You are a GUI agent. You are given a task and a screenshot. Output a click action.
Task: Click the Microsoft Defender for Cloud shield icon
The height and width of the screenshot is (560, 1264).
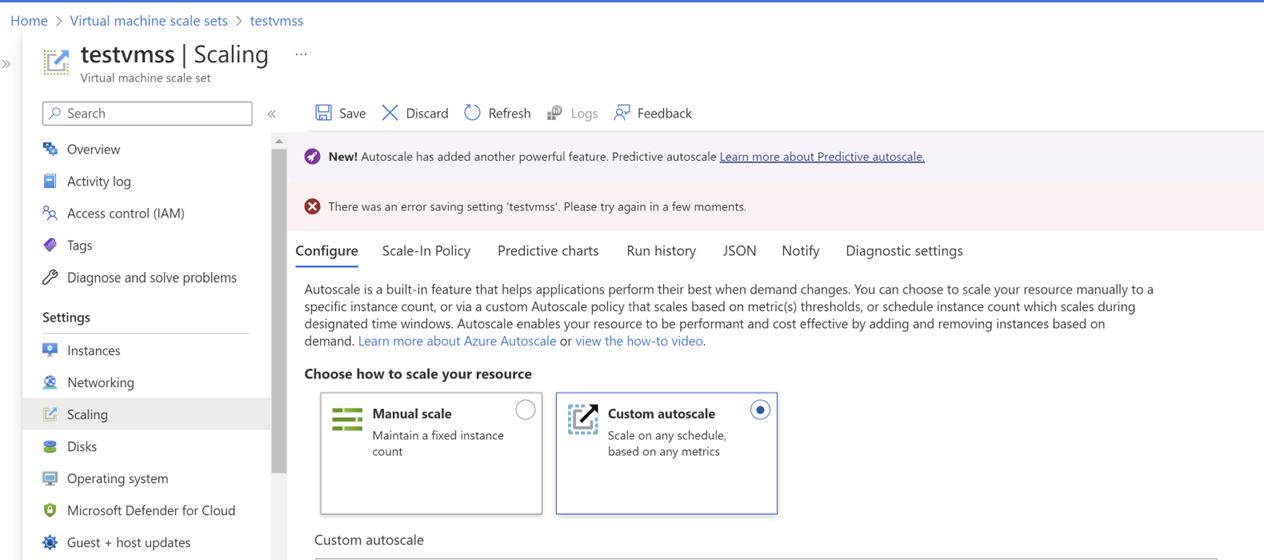point(50,510)
